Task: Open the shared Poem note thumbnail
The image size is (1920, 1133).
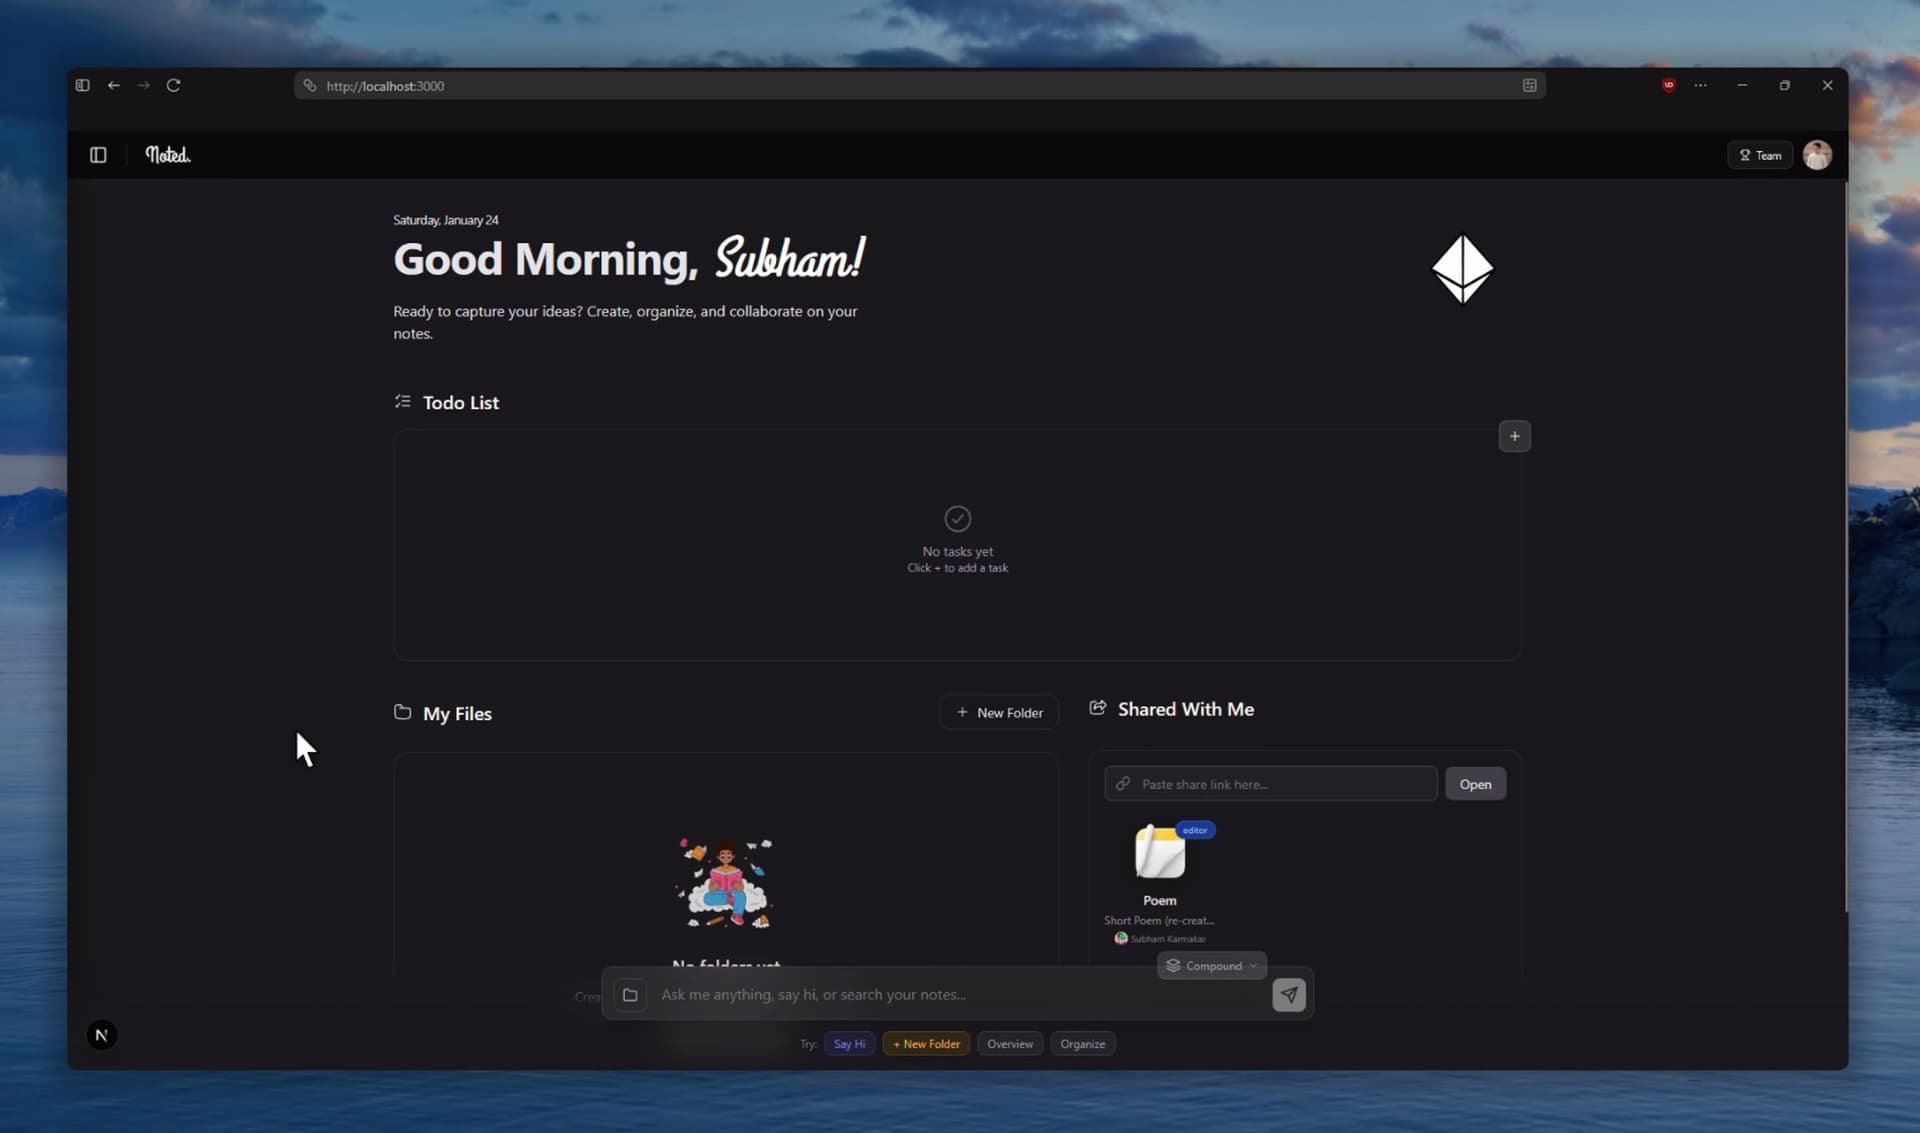Action: coord(1160,853)
